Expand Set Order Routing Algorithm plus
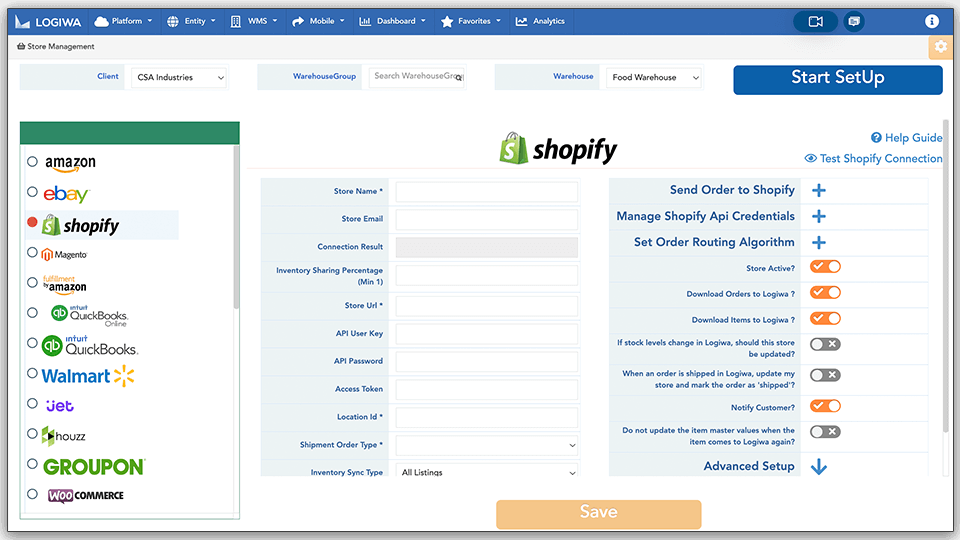960x540 pixels. pos(819,242)
